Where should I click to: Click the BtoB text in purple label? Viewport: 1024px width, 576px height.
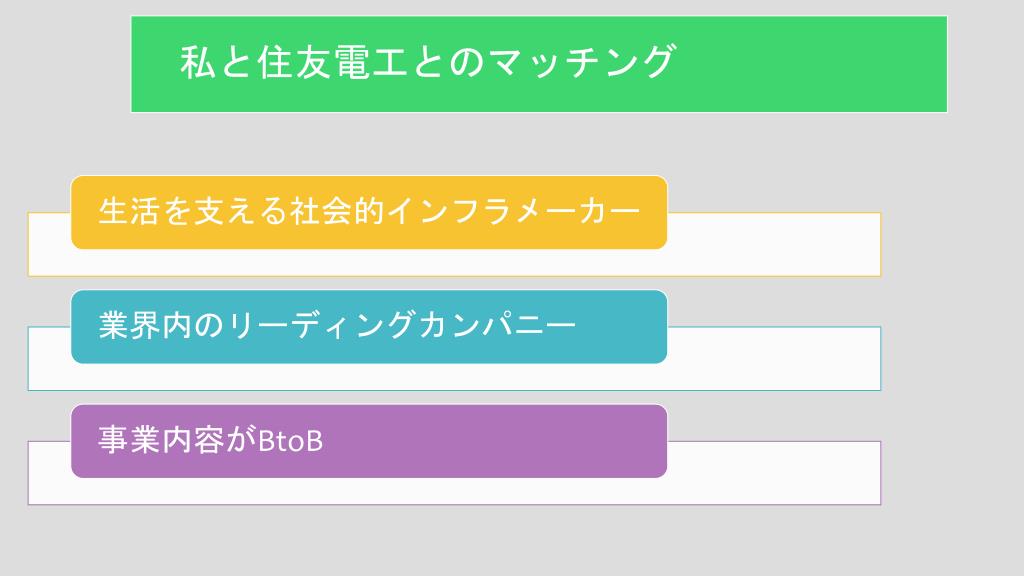[291, 441]
